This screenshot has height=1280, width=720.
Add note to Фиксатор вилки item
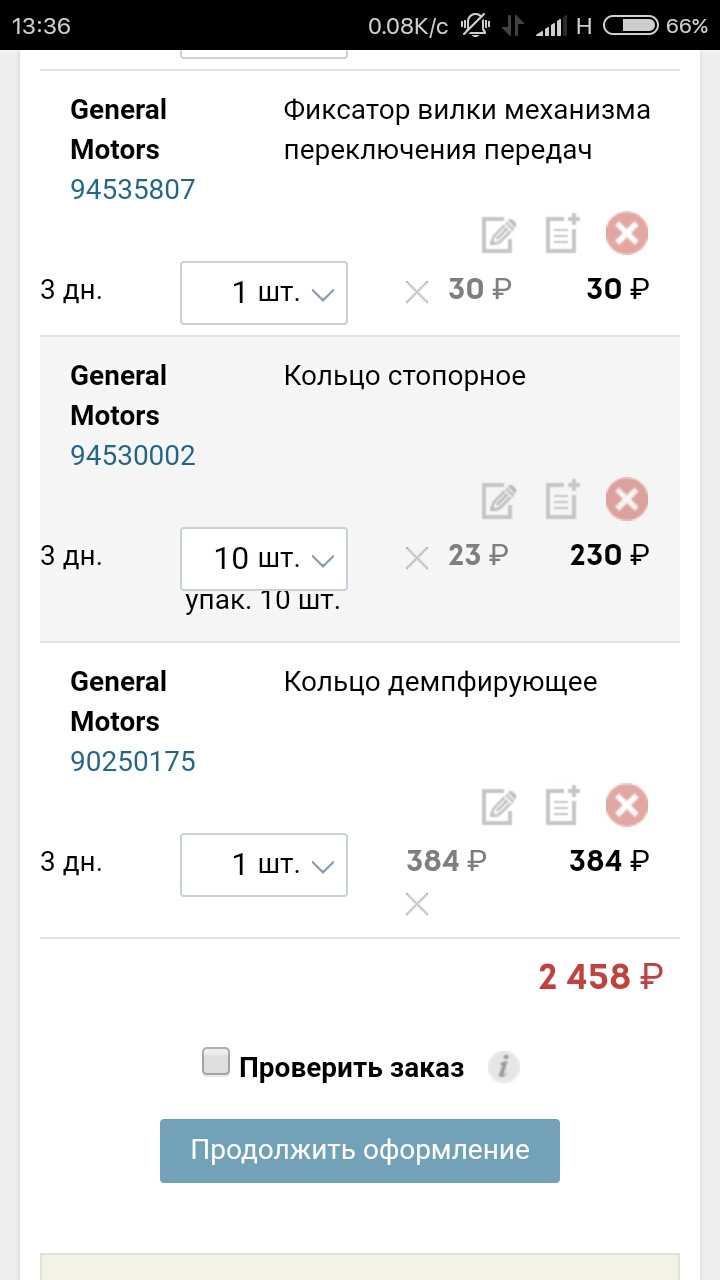point(562,236)
